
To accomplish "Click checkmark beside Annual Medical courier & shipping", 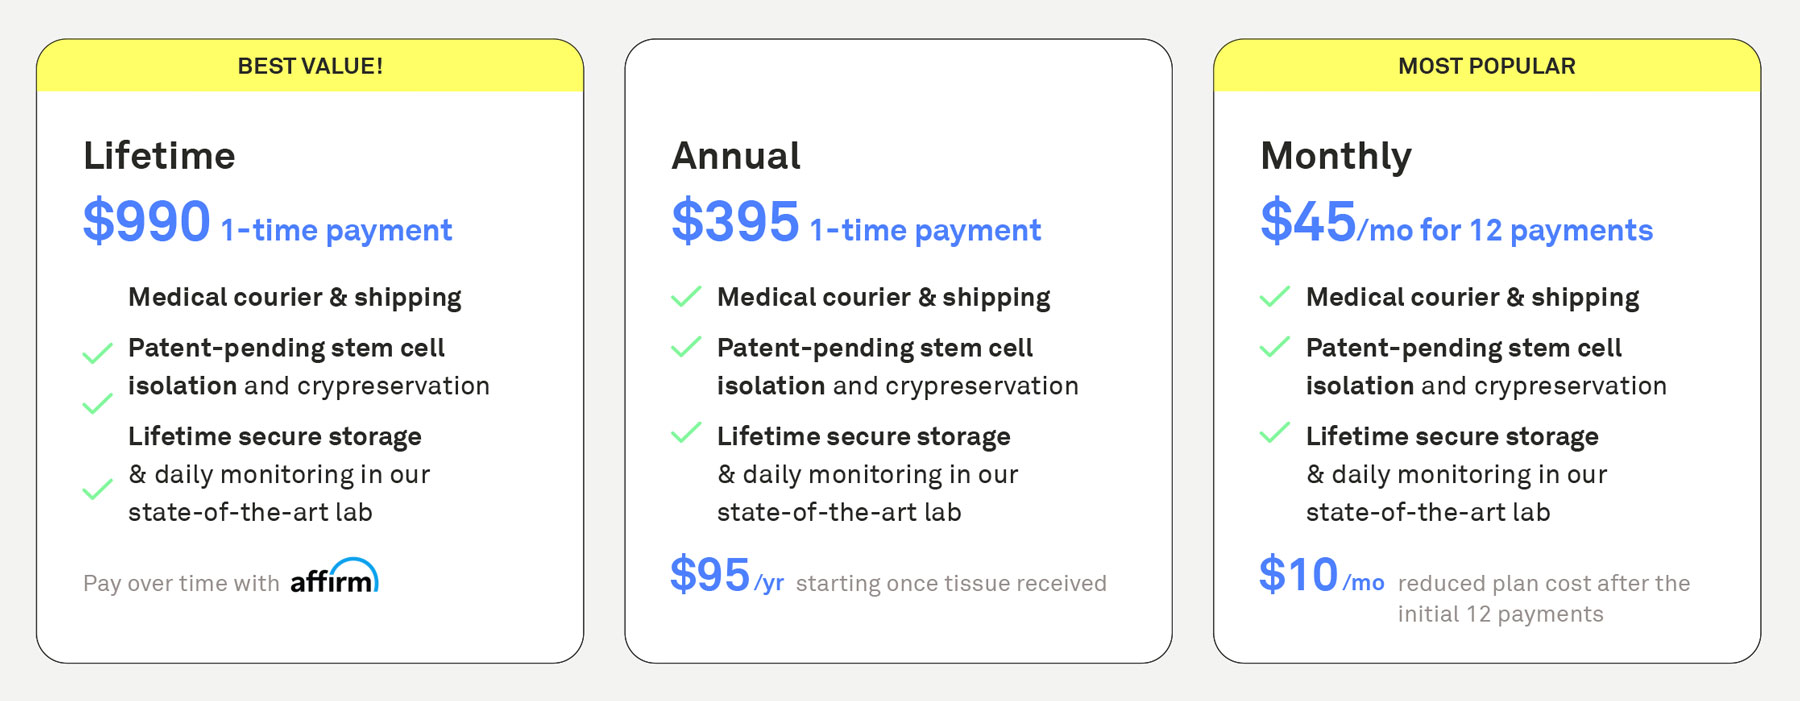I will (x=686, y=297).
